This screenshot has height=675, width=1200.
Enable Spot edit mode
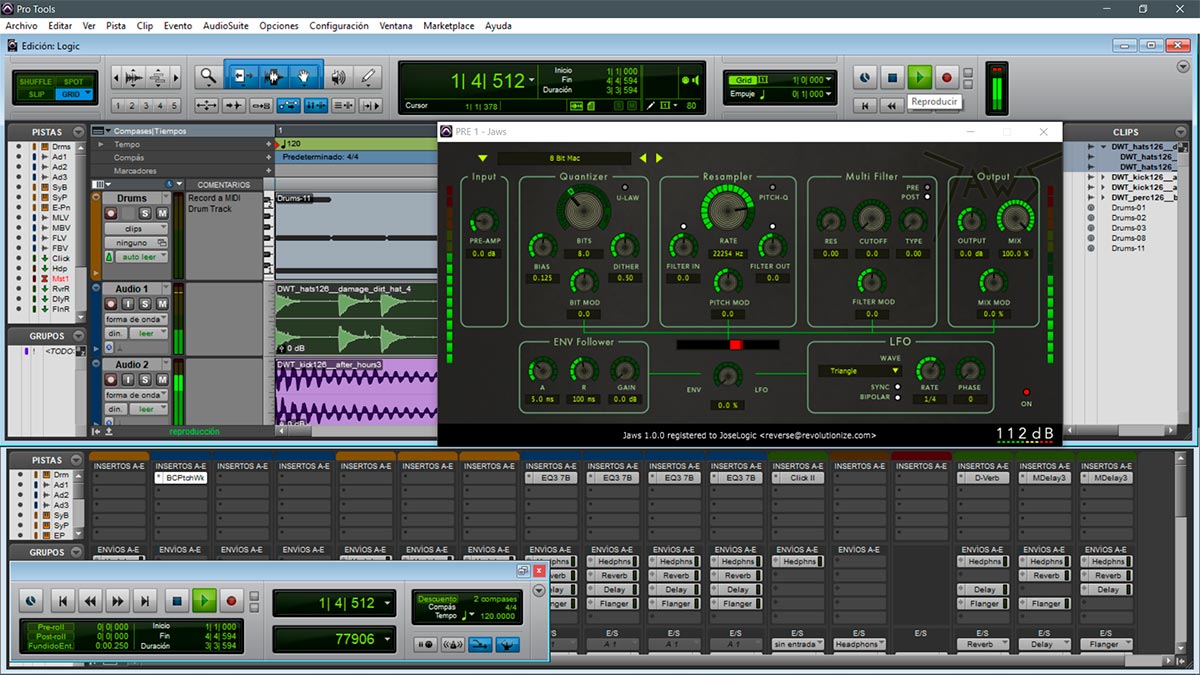coord(74,81)
